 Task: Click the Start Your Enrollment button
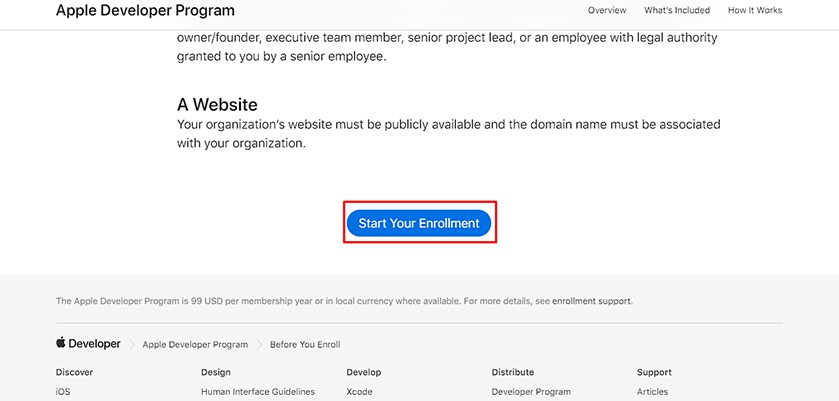pyautogui.click(x=419, y=223)
